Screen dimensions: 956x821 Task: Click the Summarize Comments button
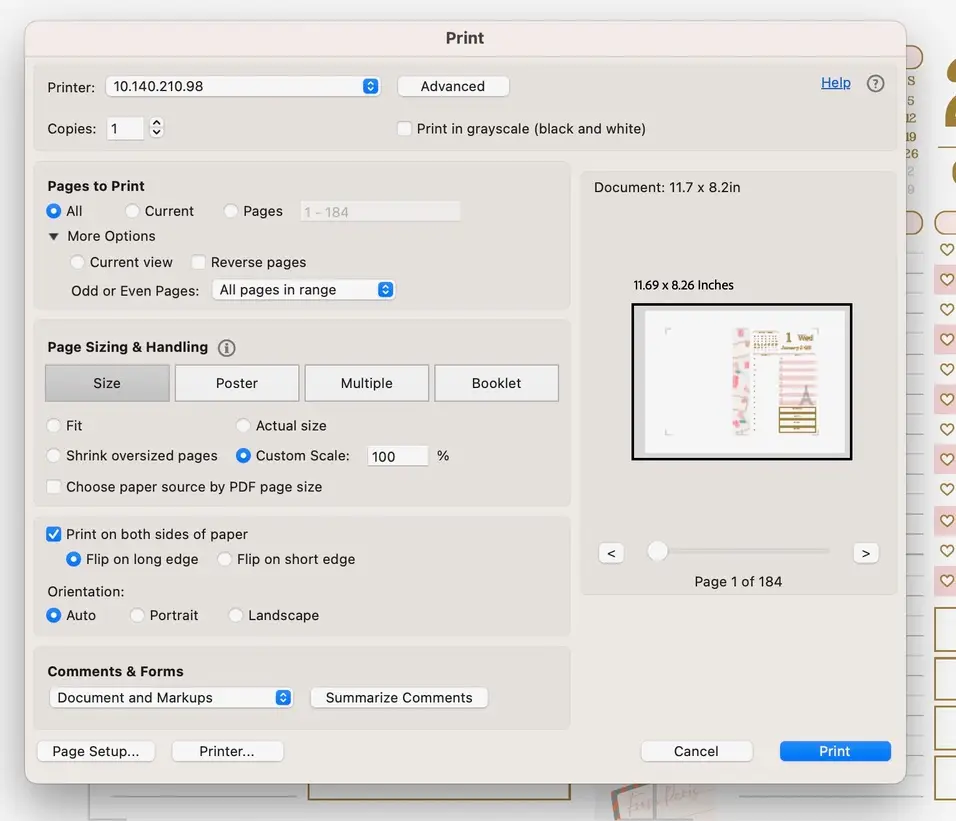398,698
